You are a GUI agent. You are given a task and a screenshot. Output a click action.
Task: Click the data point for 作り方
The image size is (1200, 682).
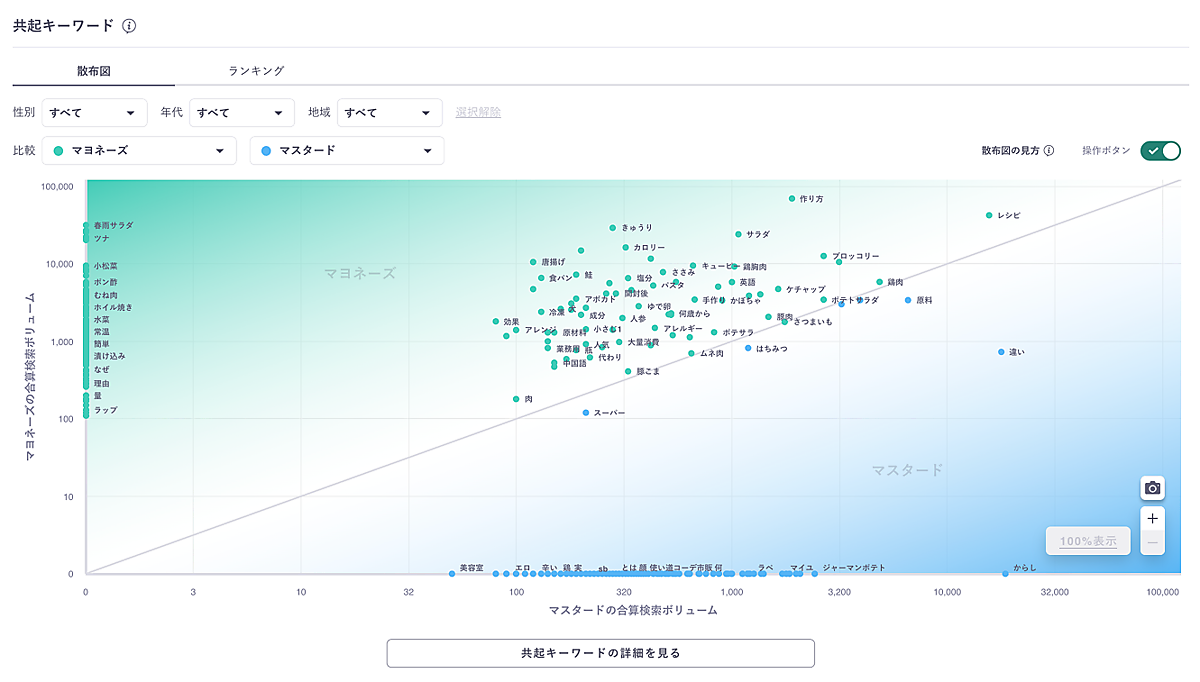[792, 199]
